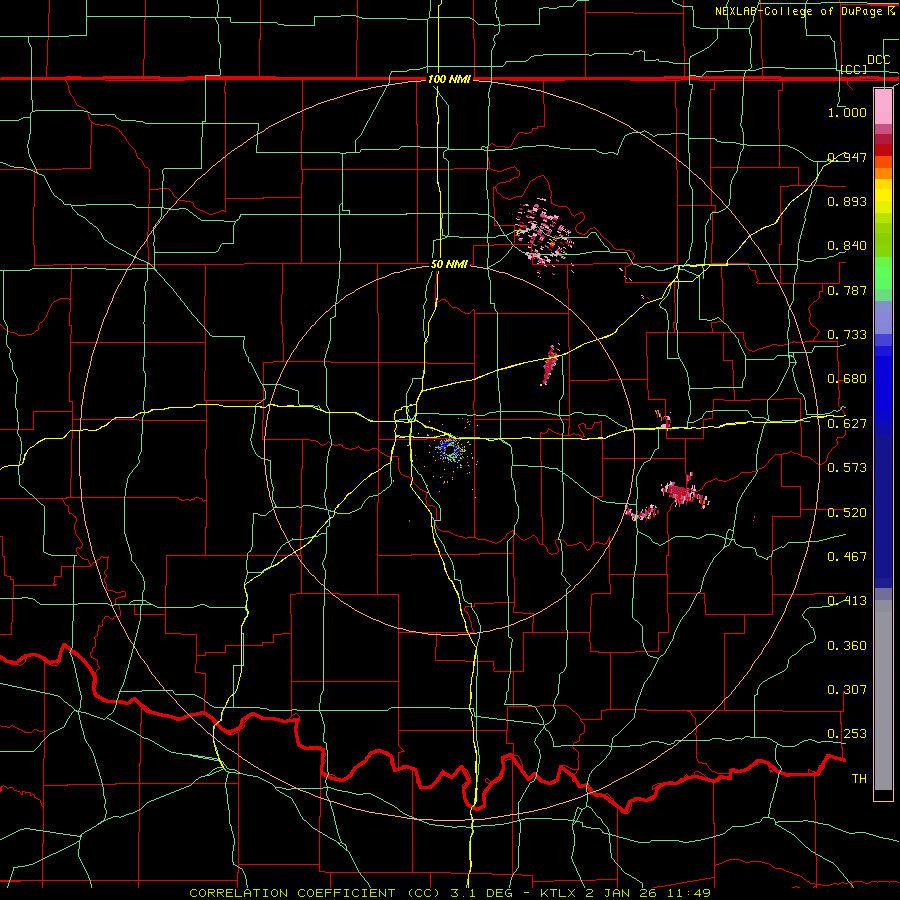Viewport: 900px width, 900px height.
Task: Pick the light pink swatch beside 1.000
Action: (x=883, y=107)
